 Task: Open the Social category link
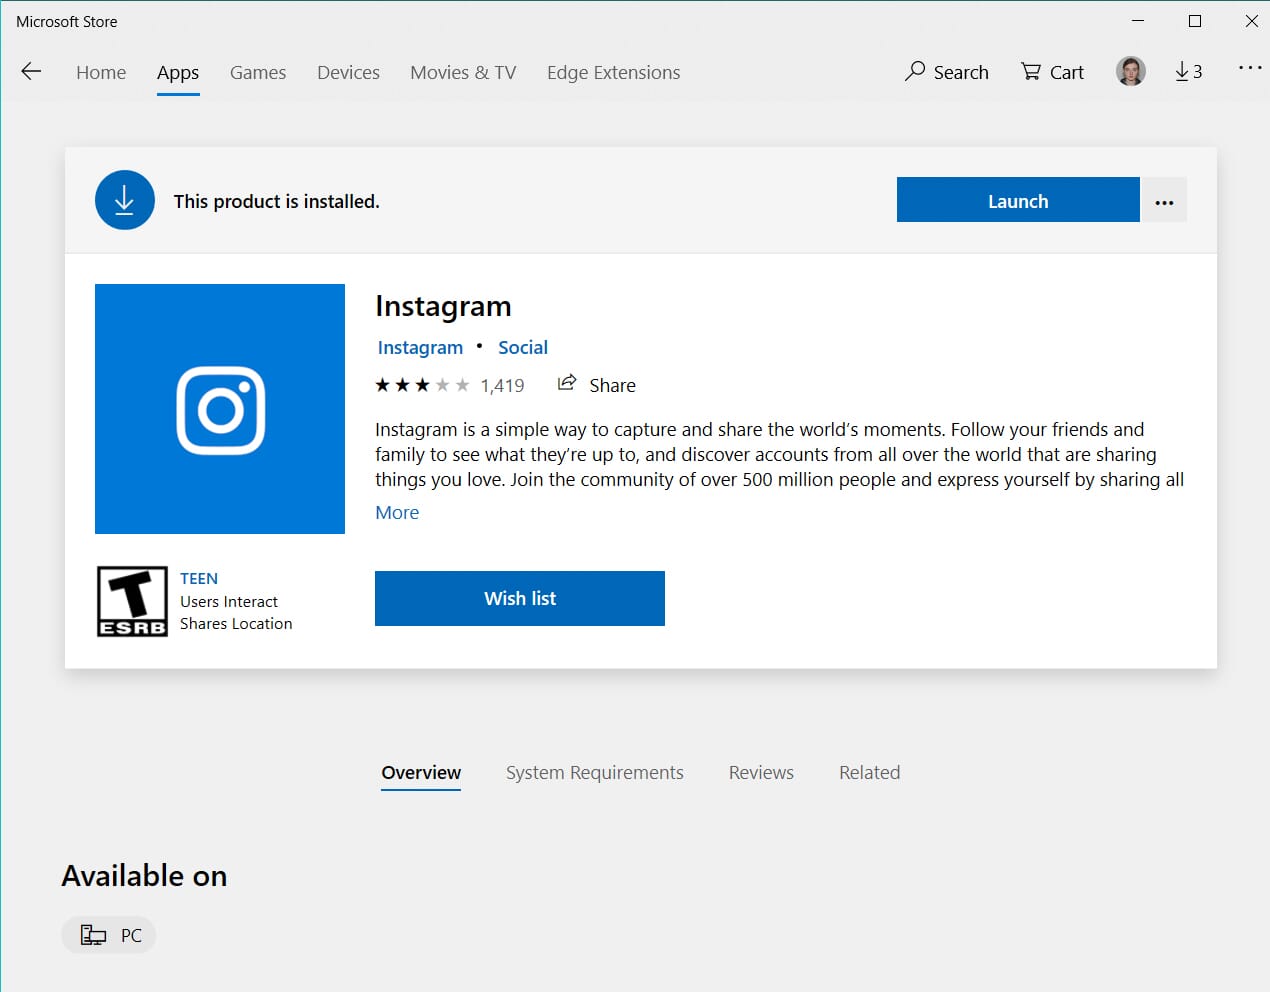(x=523, y=347)
